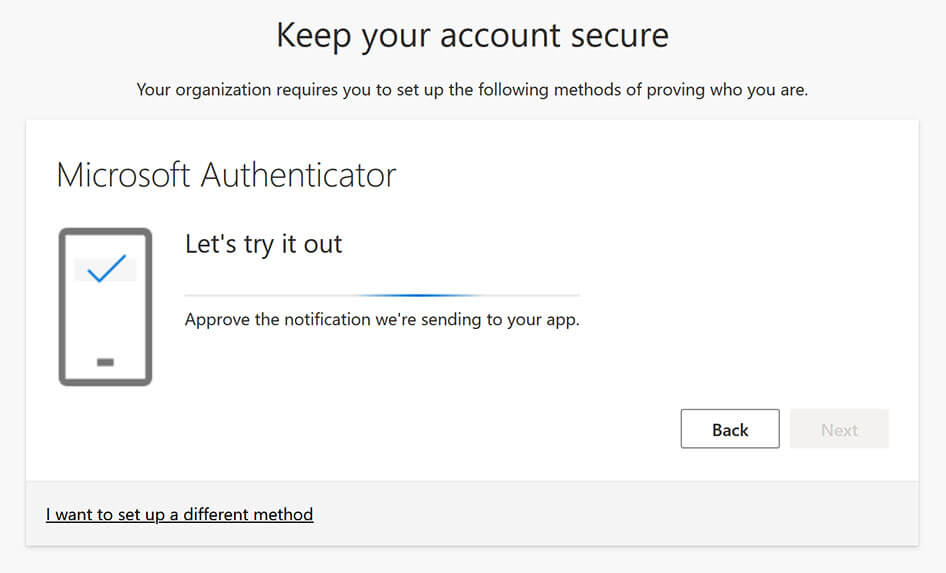The width and height of the screenshot is (946, 573).
Task: Click the blue loading progress indicator
Action: click(416, 295)
